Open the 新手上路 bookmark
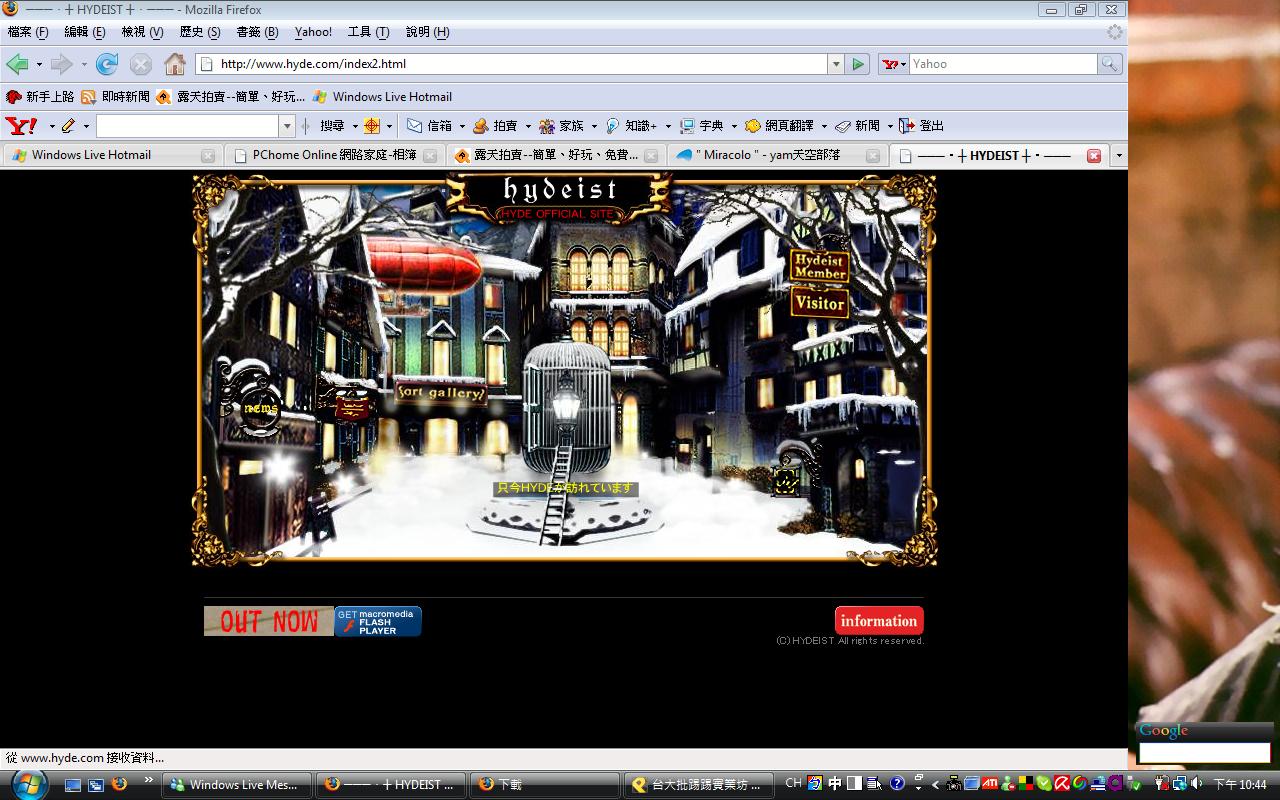Screen dimensions: 1280x800 tap(40, 97)
